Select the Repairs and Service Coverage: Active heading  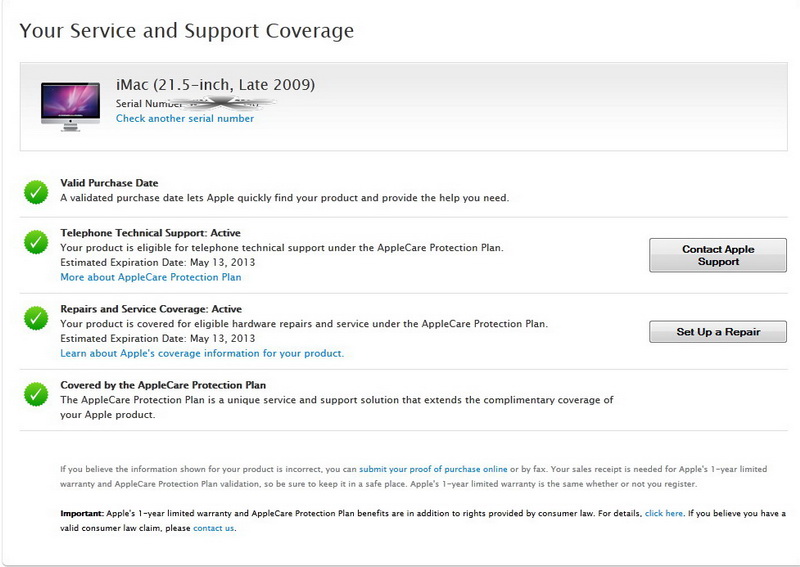click(151, 309)
